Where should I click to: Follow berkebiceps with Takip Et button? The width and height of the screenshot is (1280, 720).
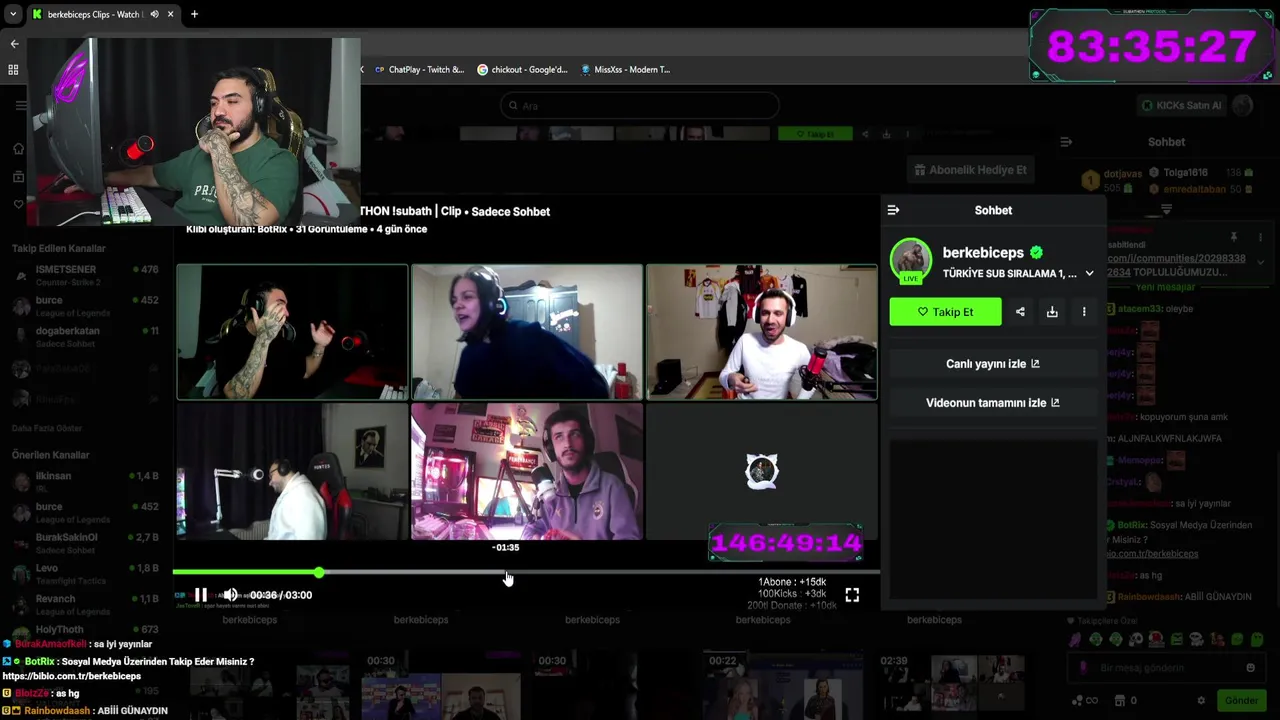click(945, 312)
